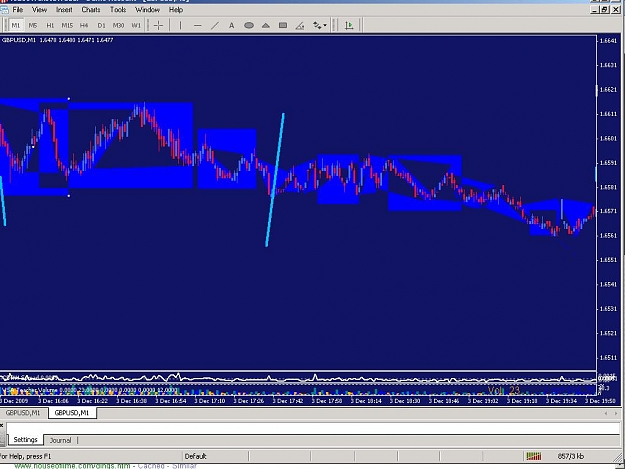This screenshot has width=625, height=469.
Task: Open the Tools menu
Action: click(x=118, y=10)
